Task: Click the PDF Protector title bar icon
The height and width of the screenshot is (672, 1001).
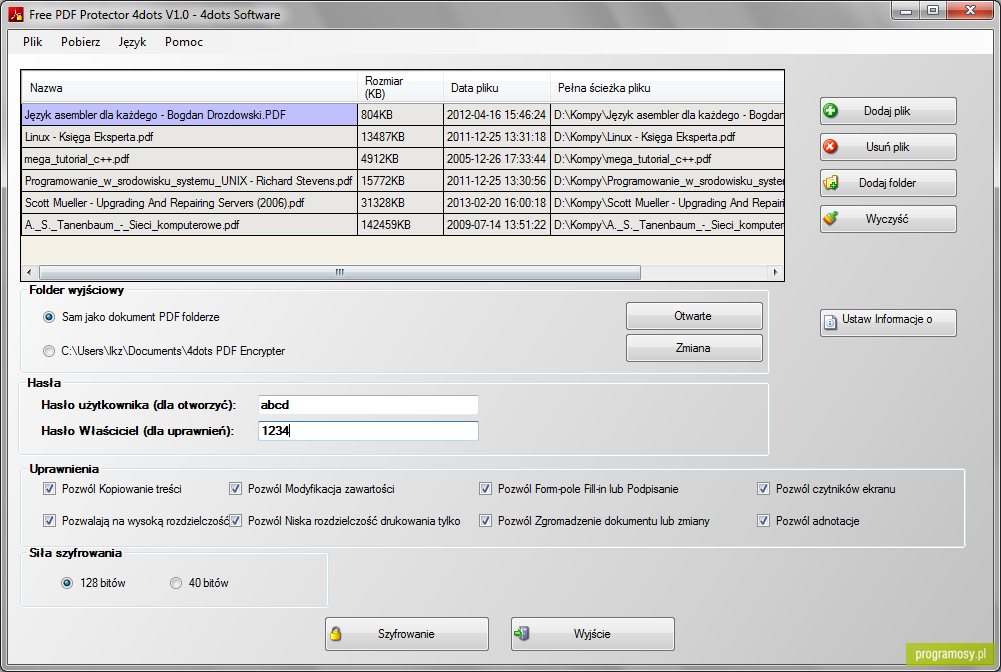Action: click(16, 14)
